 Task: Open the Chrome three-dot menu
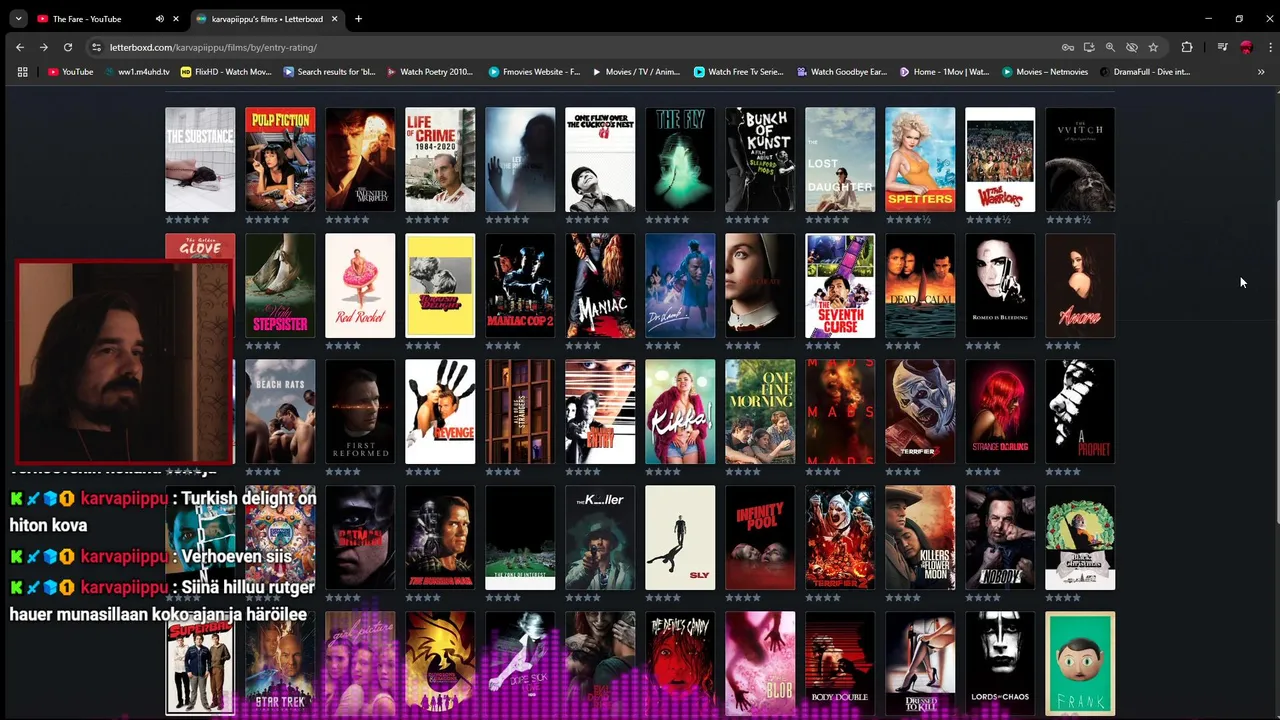point(1270,47)
